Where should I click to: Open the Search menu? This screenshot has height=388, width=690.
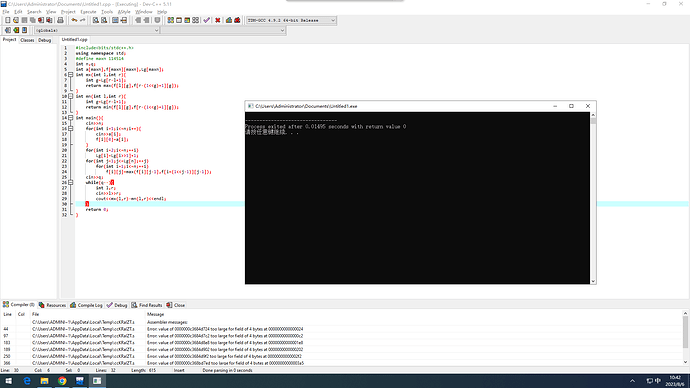coord(34,12)
